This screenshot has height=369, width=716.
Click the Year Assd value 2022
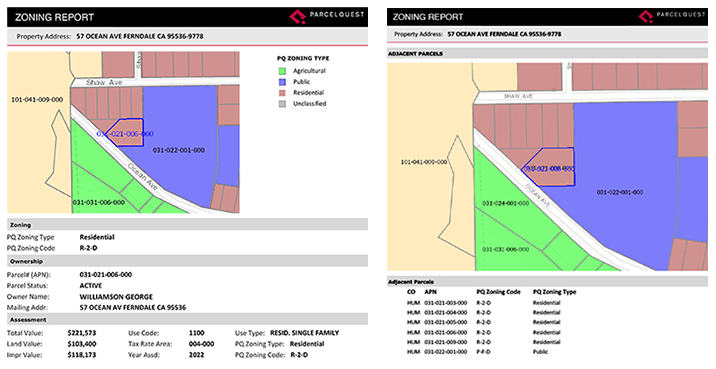pos(197,355)
